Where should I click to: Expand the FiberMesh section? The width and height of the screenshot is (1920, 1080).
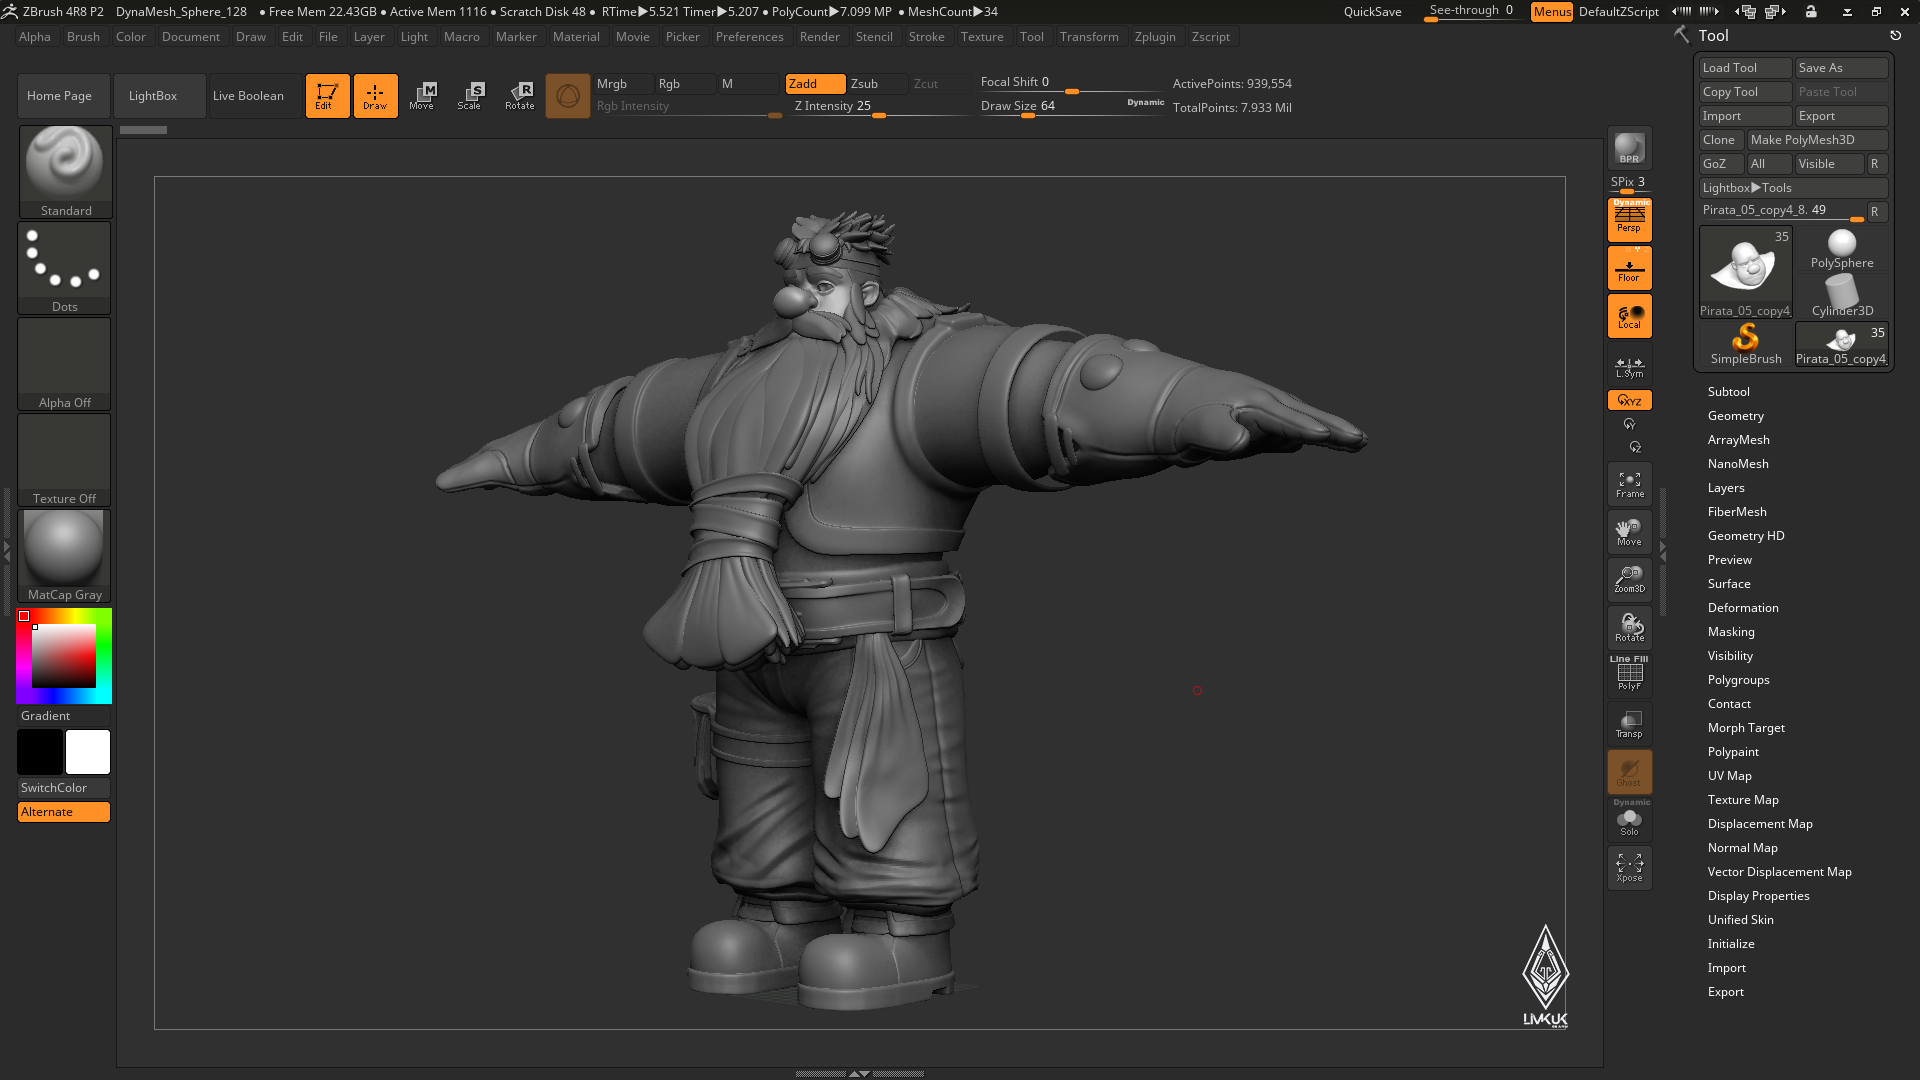click(1736, 512)
